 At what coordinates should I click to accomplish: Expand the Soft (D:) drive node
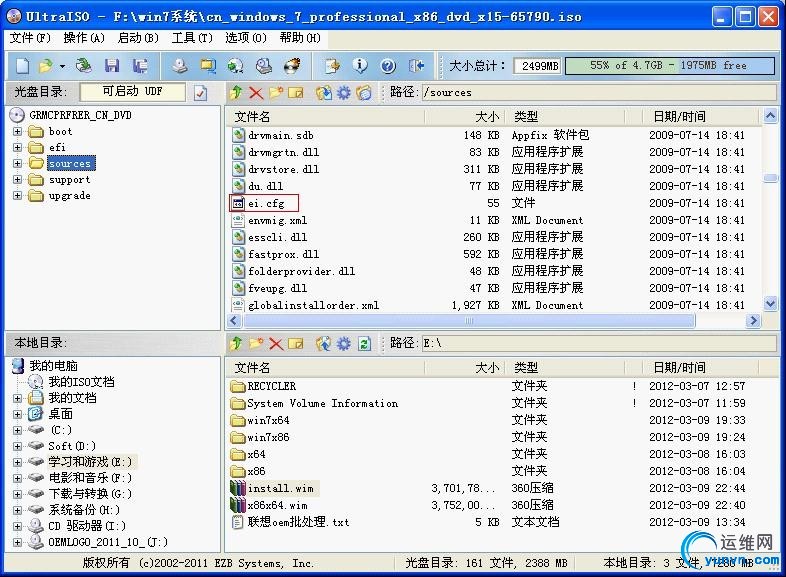(18, 446)
